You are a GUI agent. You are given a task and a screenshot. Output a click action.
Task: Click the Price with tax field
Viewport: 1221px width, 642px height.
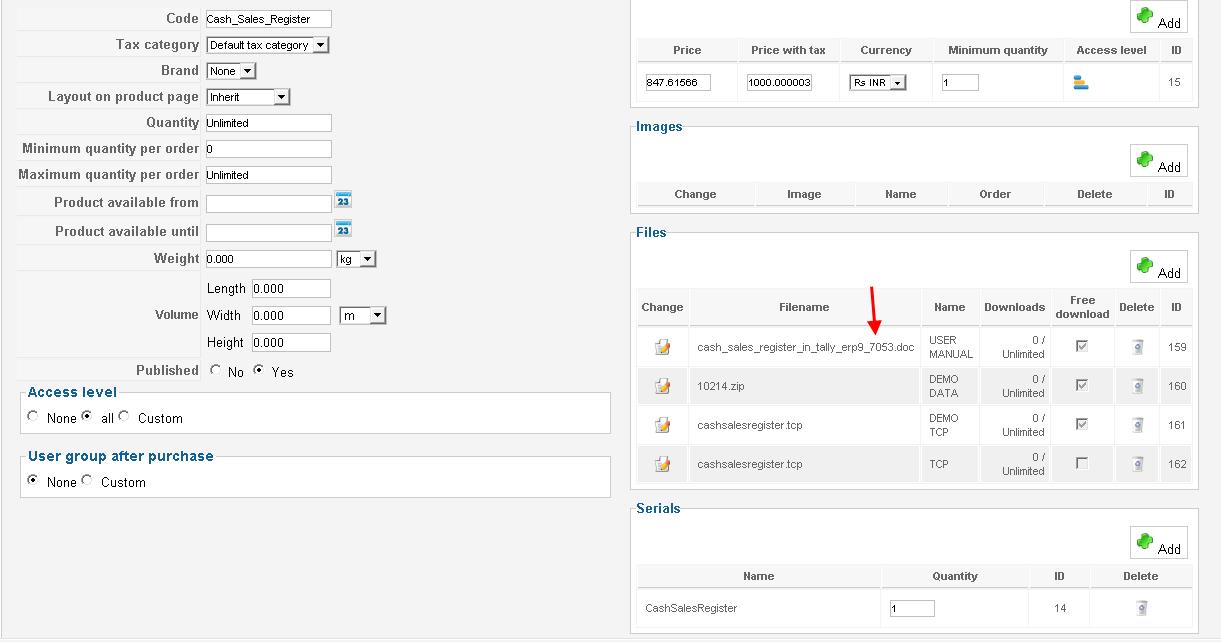pyautogui.click(x=779, y=82)
